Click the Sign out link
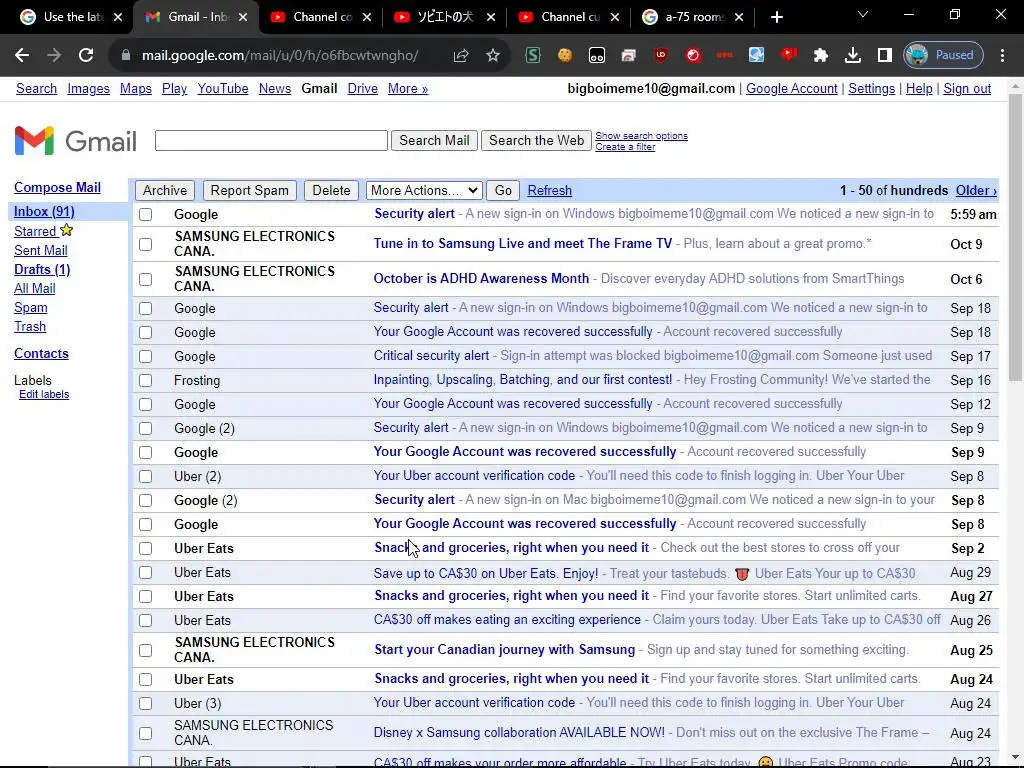Screen dimensions: 1024x768 click(x=967, y=89)
